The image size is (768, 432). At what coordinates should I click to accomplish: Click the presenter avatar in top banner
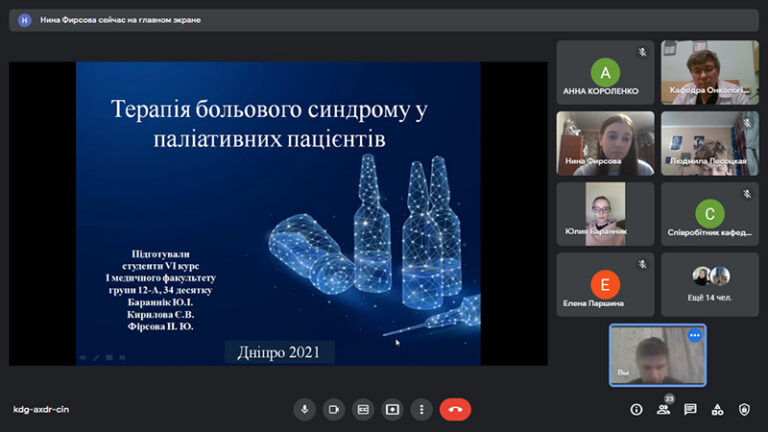click(25, 20)
